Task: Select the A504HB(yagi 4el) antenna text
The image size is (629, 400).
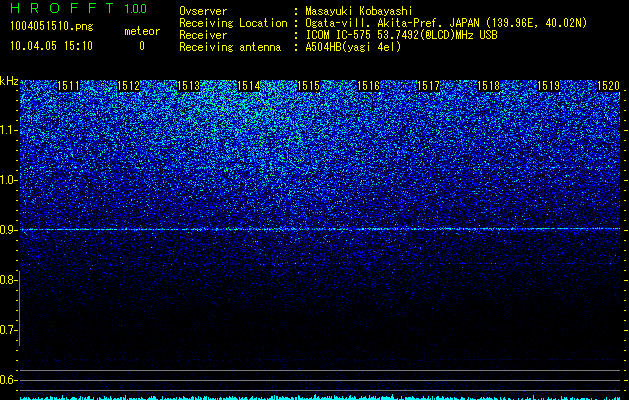Action: pyautogui.click(x=353, y=47)
